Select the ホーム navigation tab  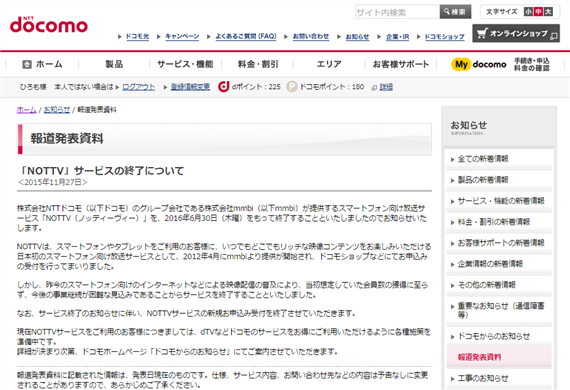[43, 64]
